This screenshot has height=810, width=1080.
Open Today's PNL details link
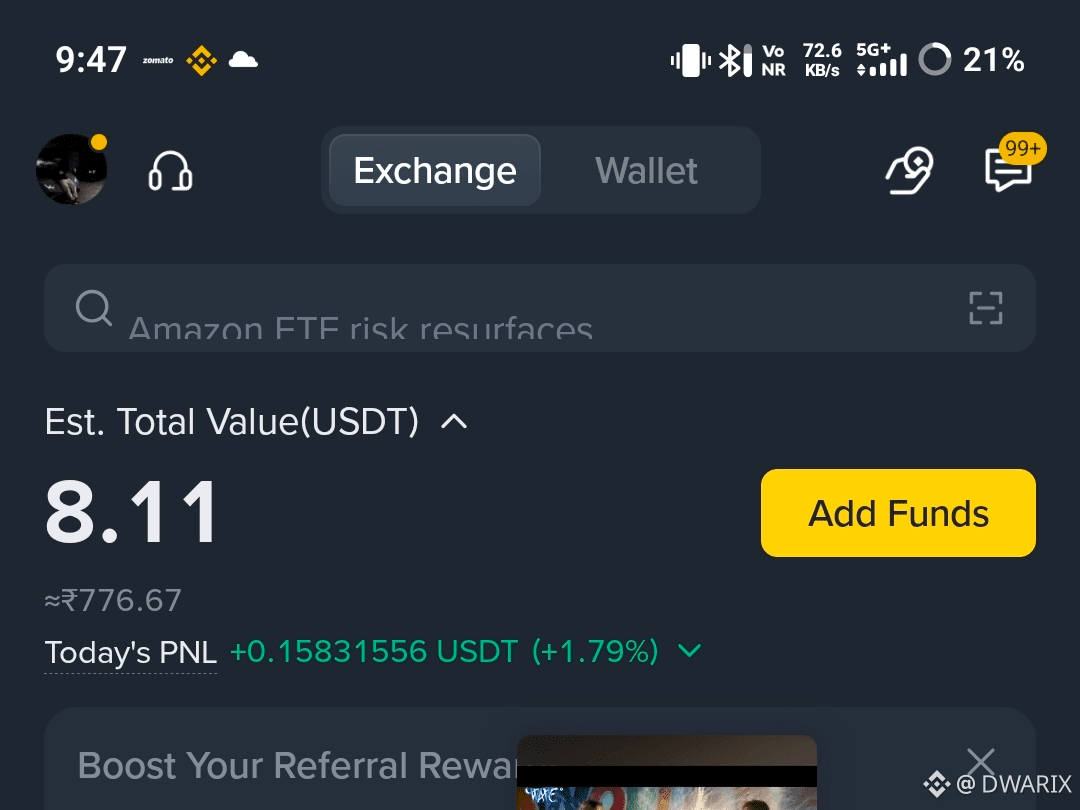(x=130, y=652)
